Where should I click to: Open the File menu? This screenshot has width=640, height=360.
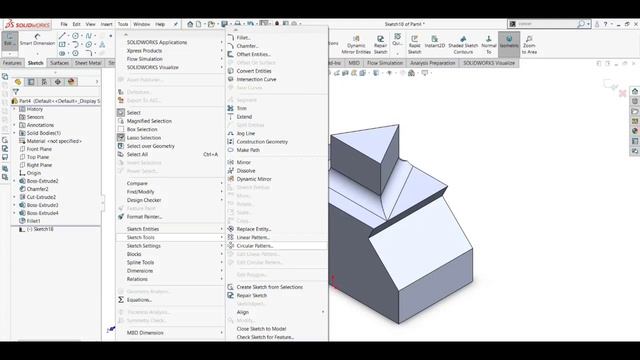[64, 24]
